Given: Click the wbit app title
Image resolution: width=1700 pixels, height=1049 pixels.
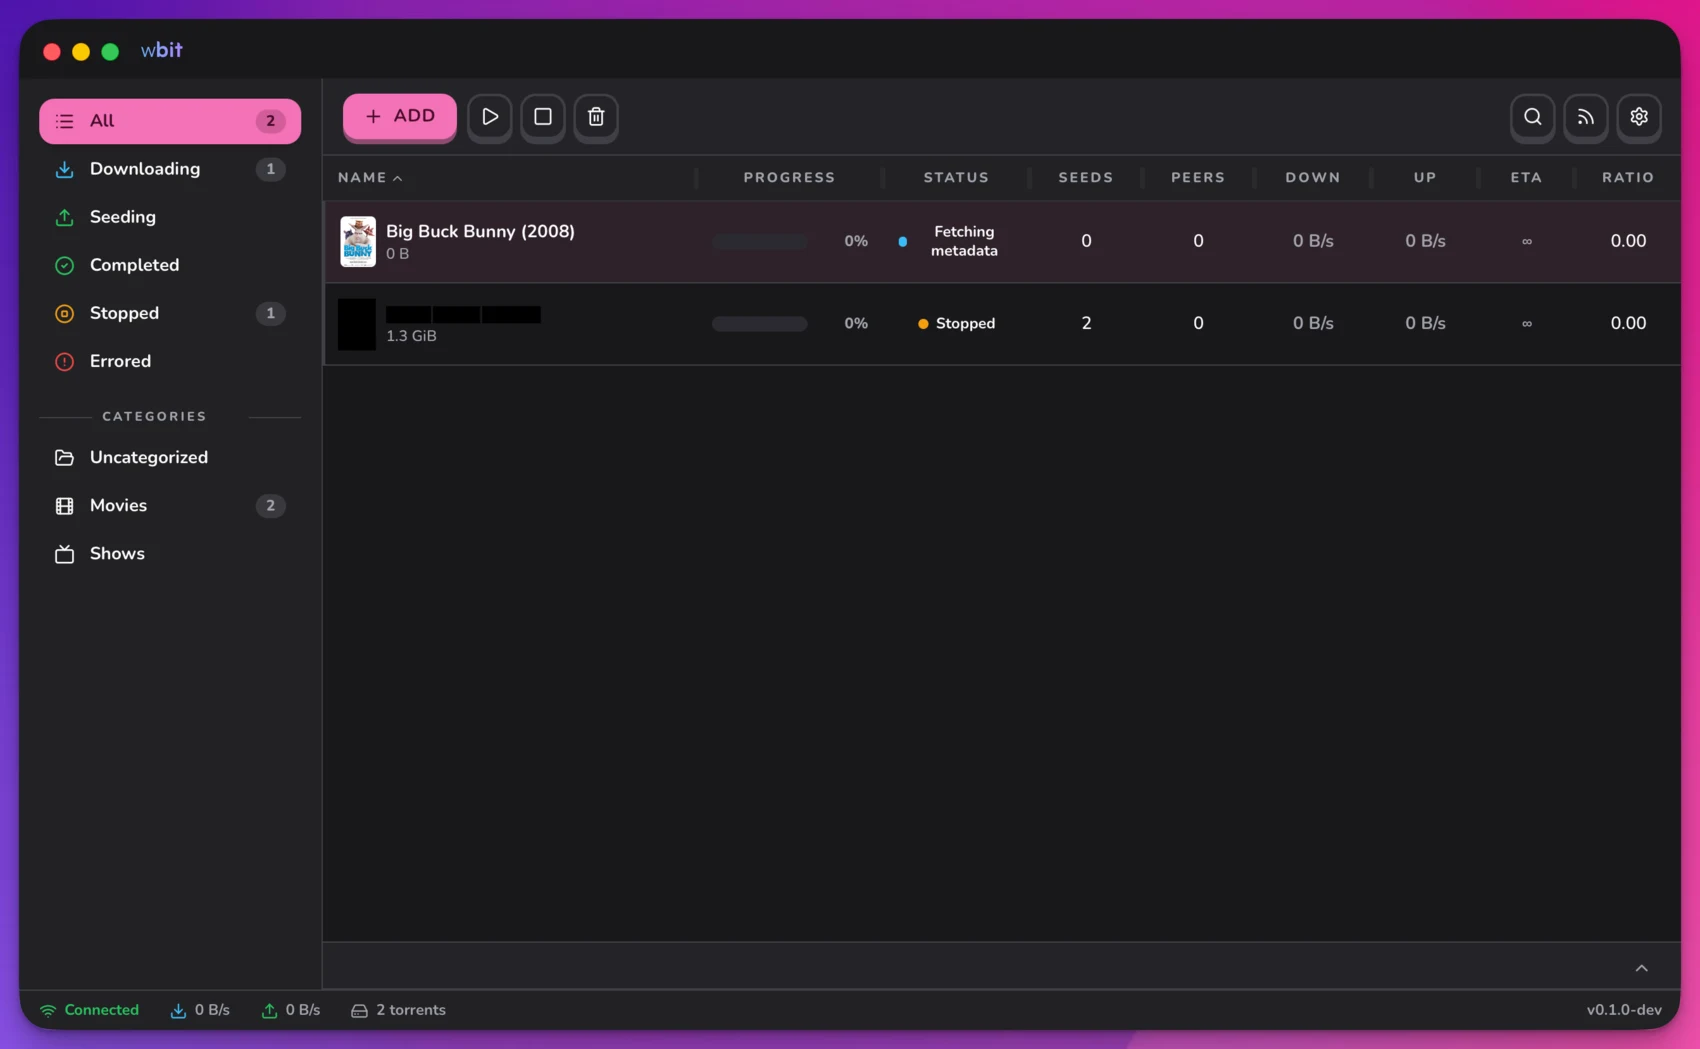Looking at the screenshot, I should click(162, 50).
